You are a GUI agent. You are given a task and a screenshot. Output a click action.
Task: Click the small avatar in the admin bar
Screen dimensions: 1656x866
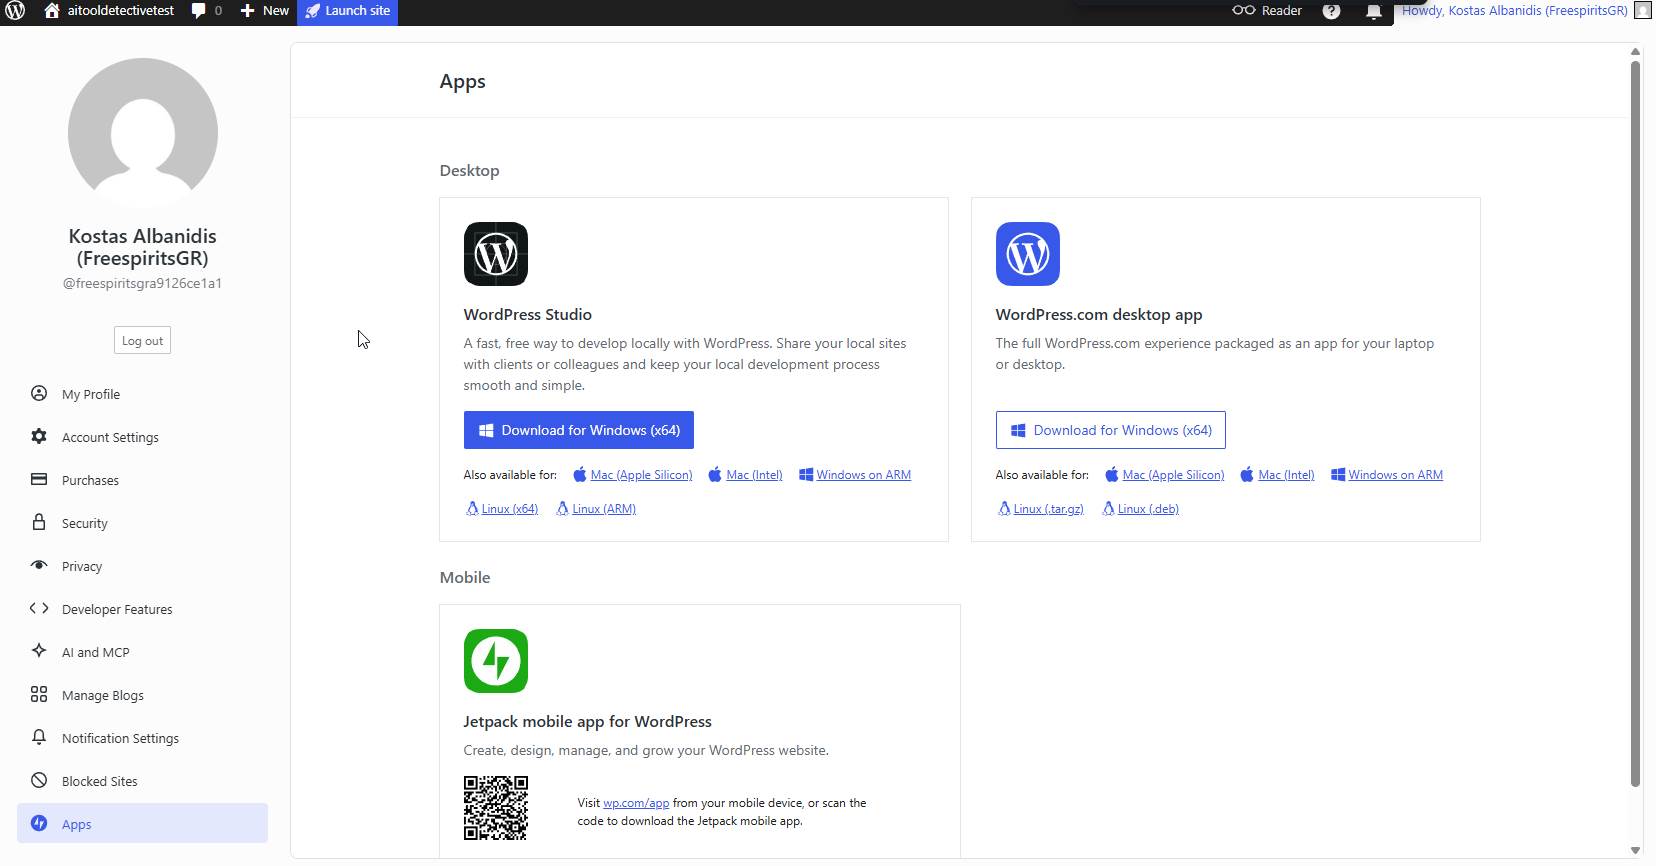[x=1642, y=11]
